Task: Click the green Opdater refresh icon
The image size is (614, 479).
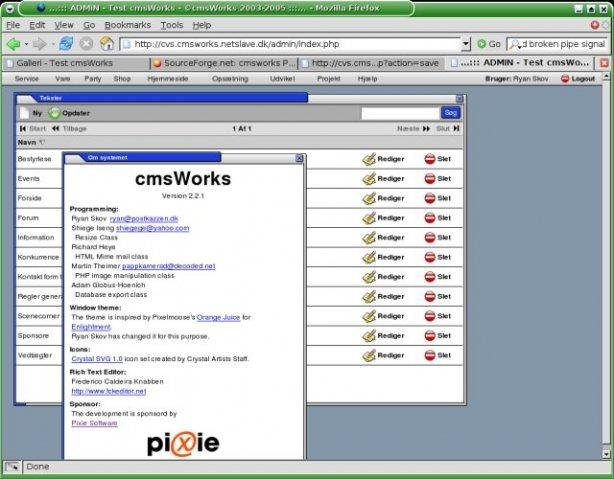Action: (x=54, y=113)
